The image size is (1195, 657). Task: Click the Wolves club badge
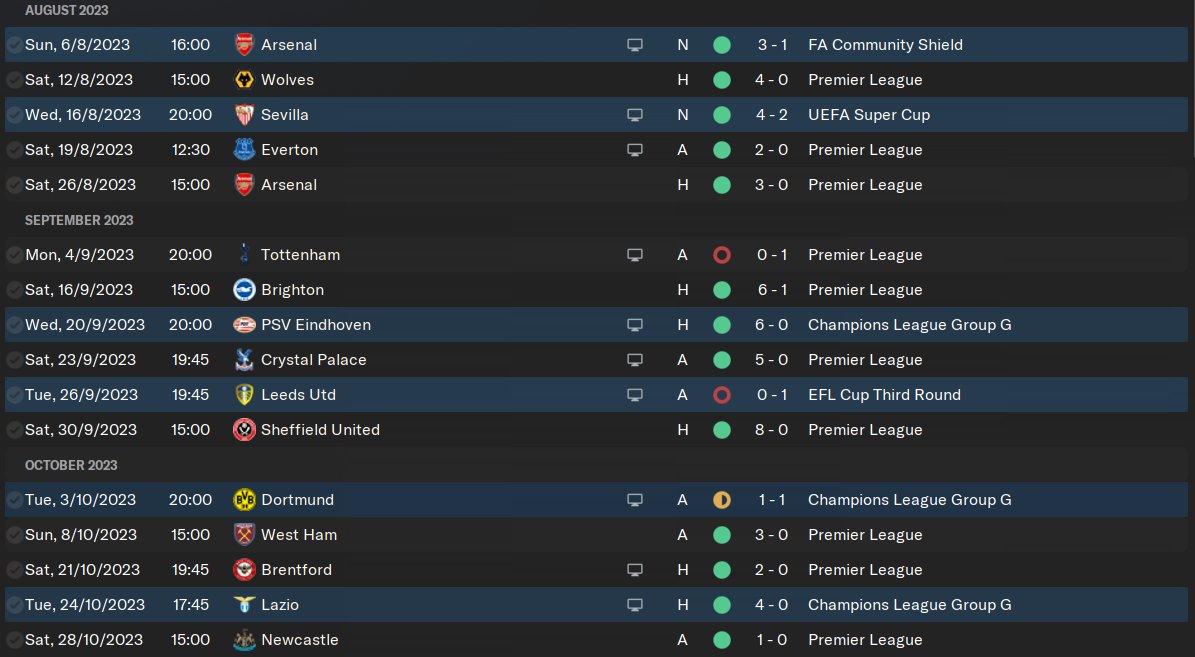244,80
